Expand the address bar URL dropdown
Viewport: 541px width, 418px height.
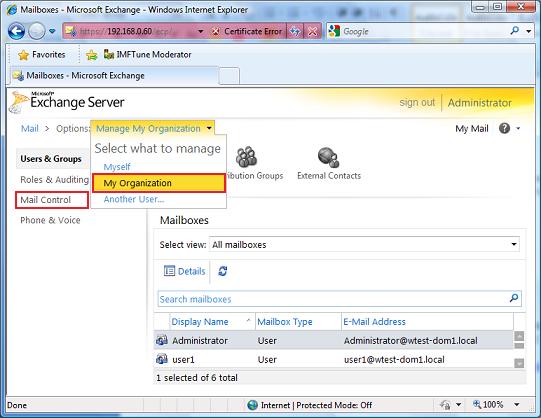(x=200, y=31)
